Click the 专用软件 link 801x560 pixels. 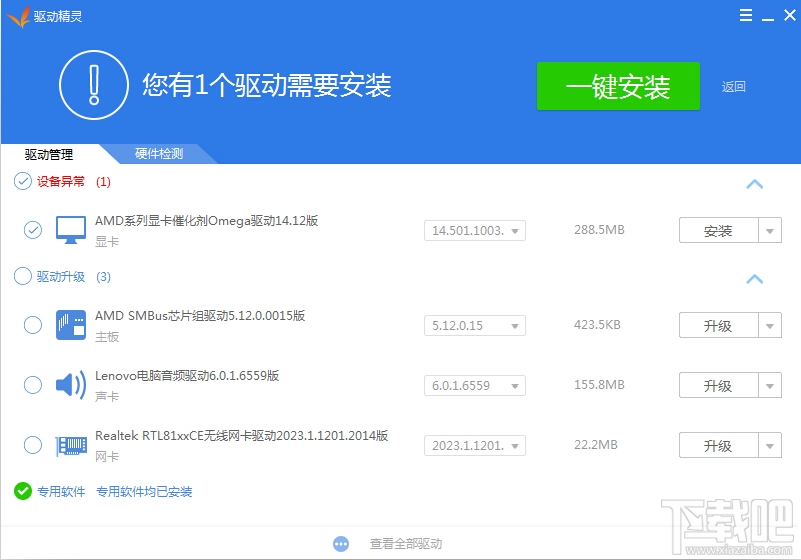coord(61,492)
